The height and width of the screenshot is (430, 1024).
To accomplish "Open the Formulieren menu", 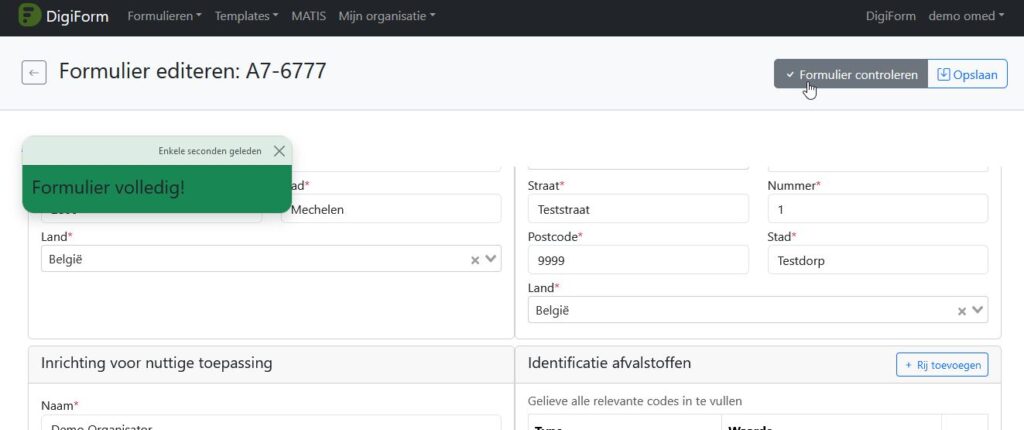I will pos(164,16).
